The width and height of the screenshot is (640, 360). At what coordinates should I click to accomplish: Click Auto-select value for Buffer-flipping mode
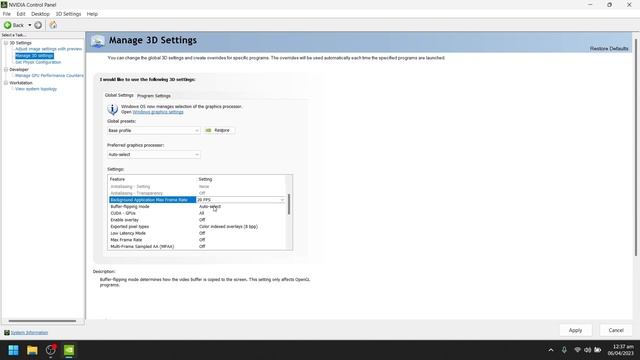click(210, 207)
